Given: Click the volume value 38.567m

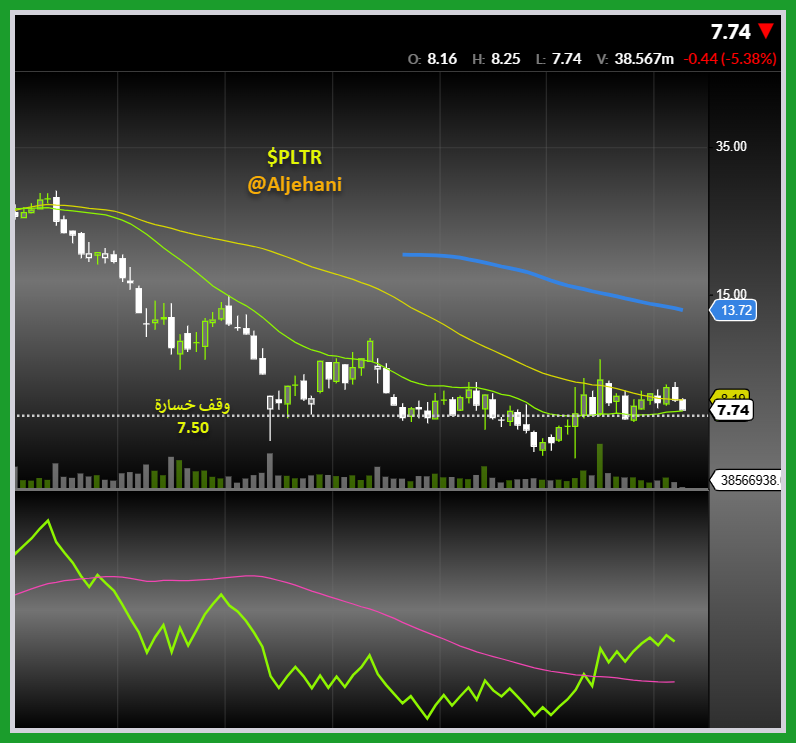Looking at the screenshot, I should (x=644, y=59).
